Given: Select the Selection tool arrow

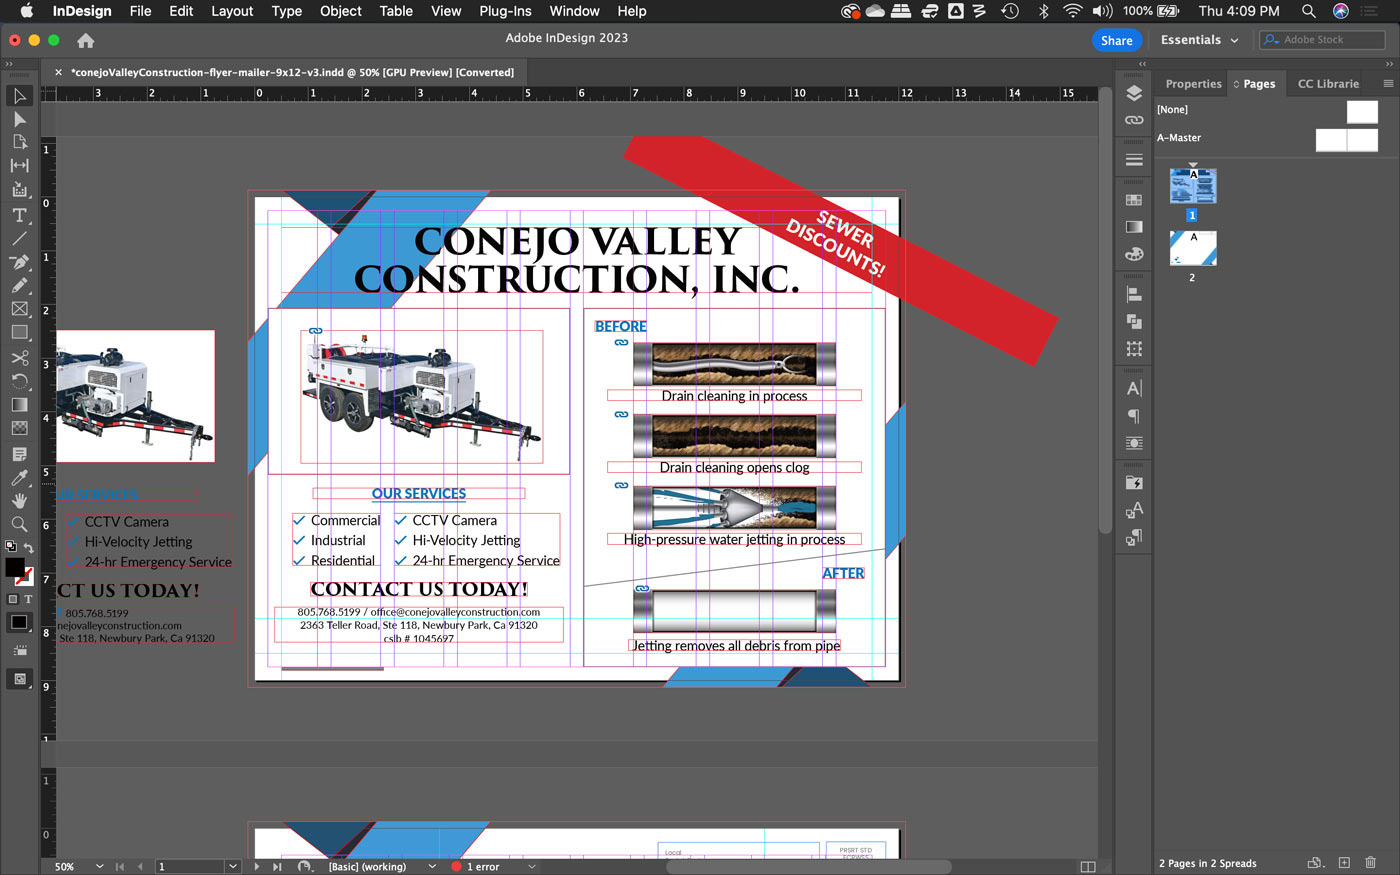Looking at the screenshot, I should (x=19, y=96).
